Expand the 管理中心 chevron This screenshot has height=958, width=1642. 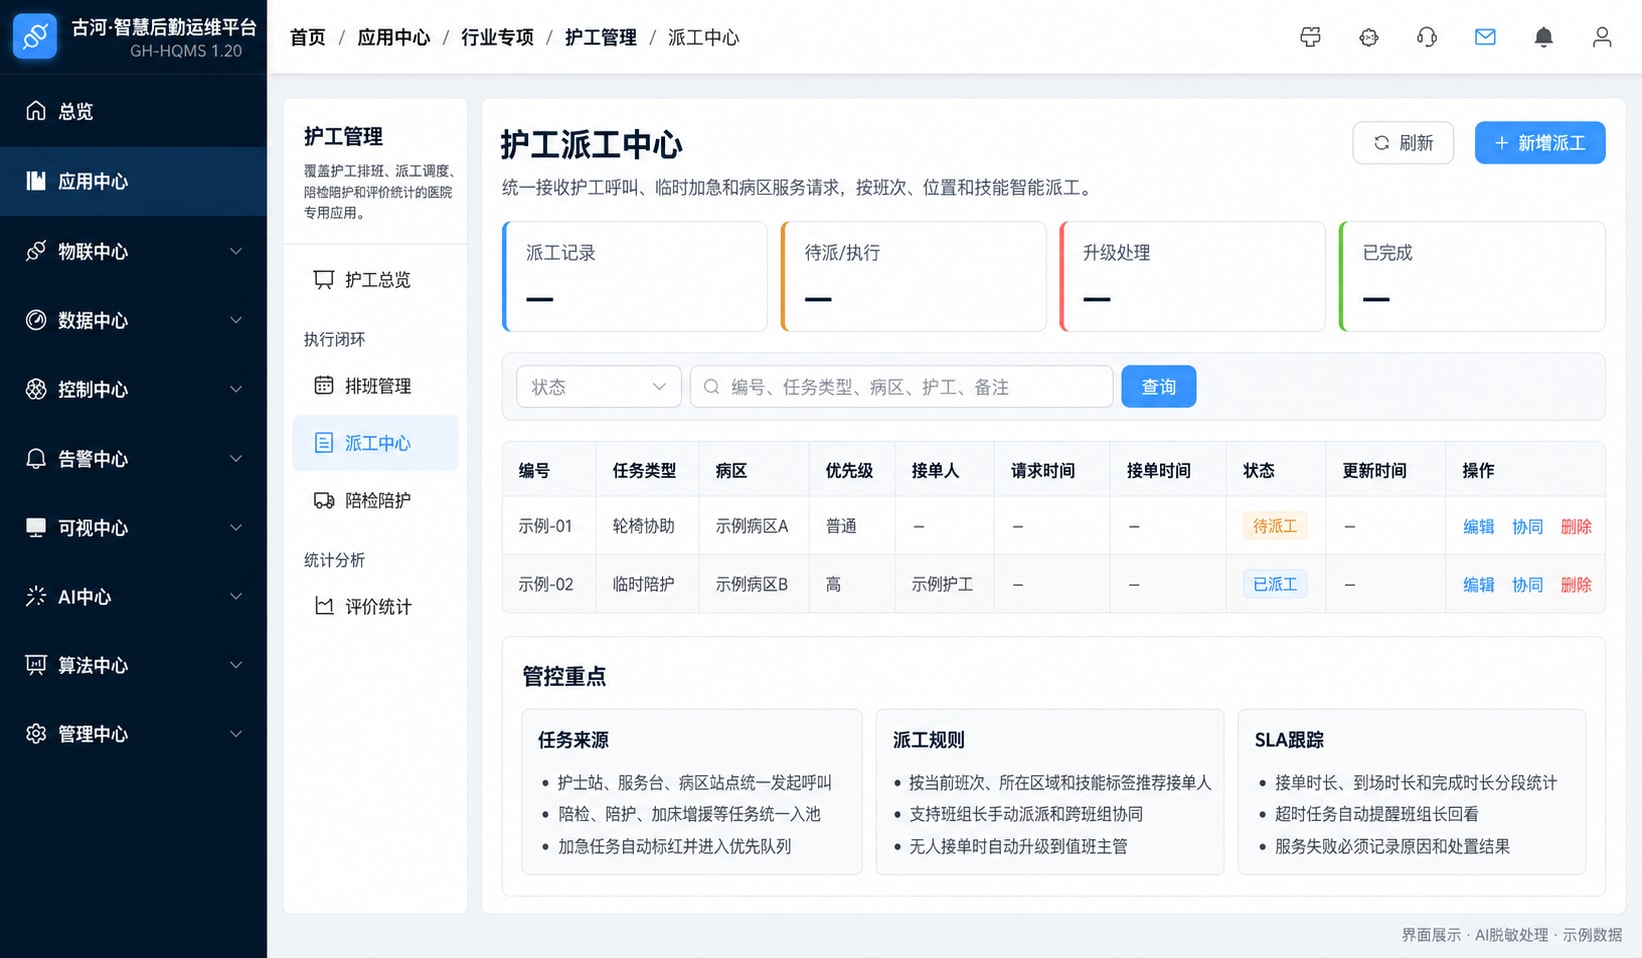(236, 734)
